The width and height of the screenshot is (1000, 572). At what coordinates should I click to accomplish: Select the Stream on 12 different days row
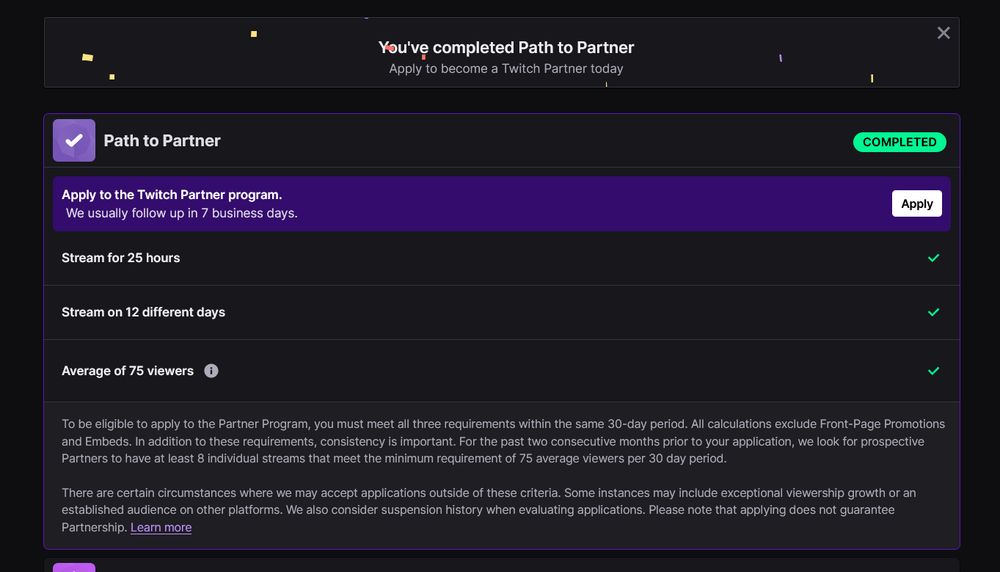point(501,312)
